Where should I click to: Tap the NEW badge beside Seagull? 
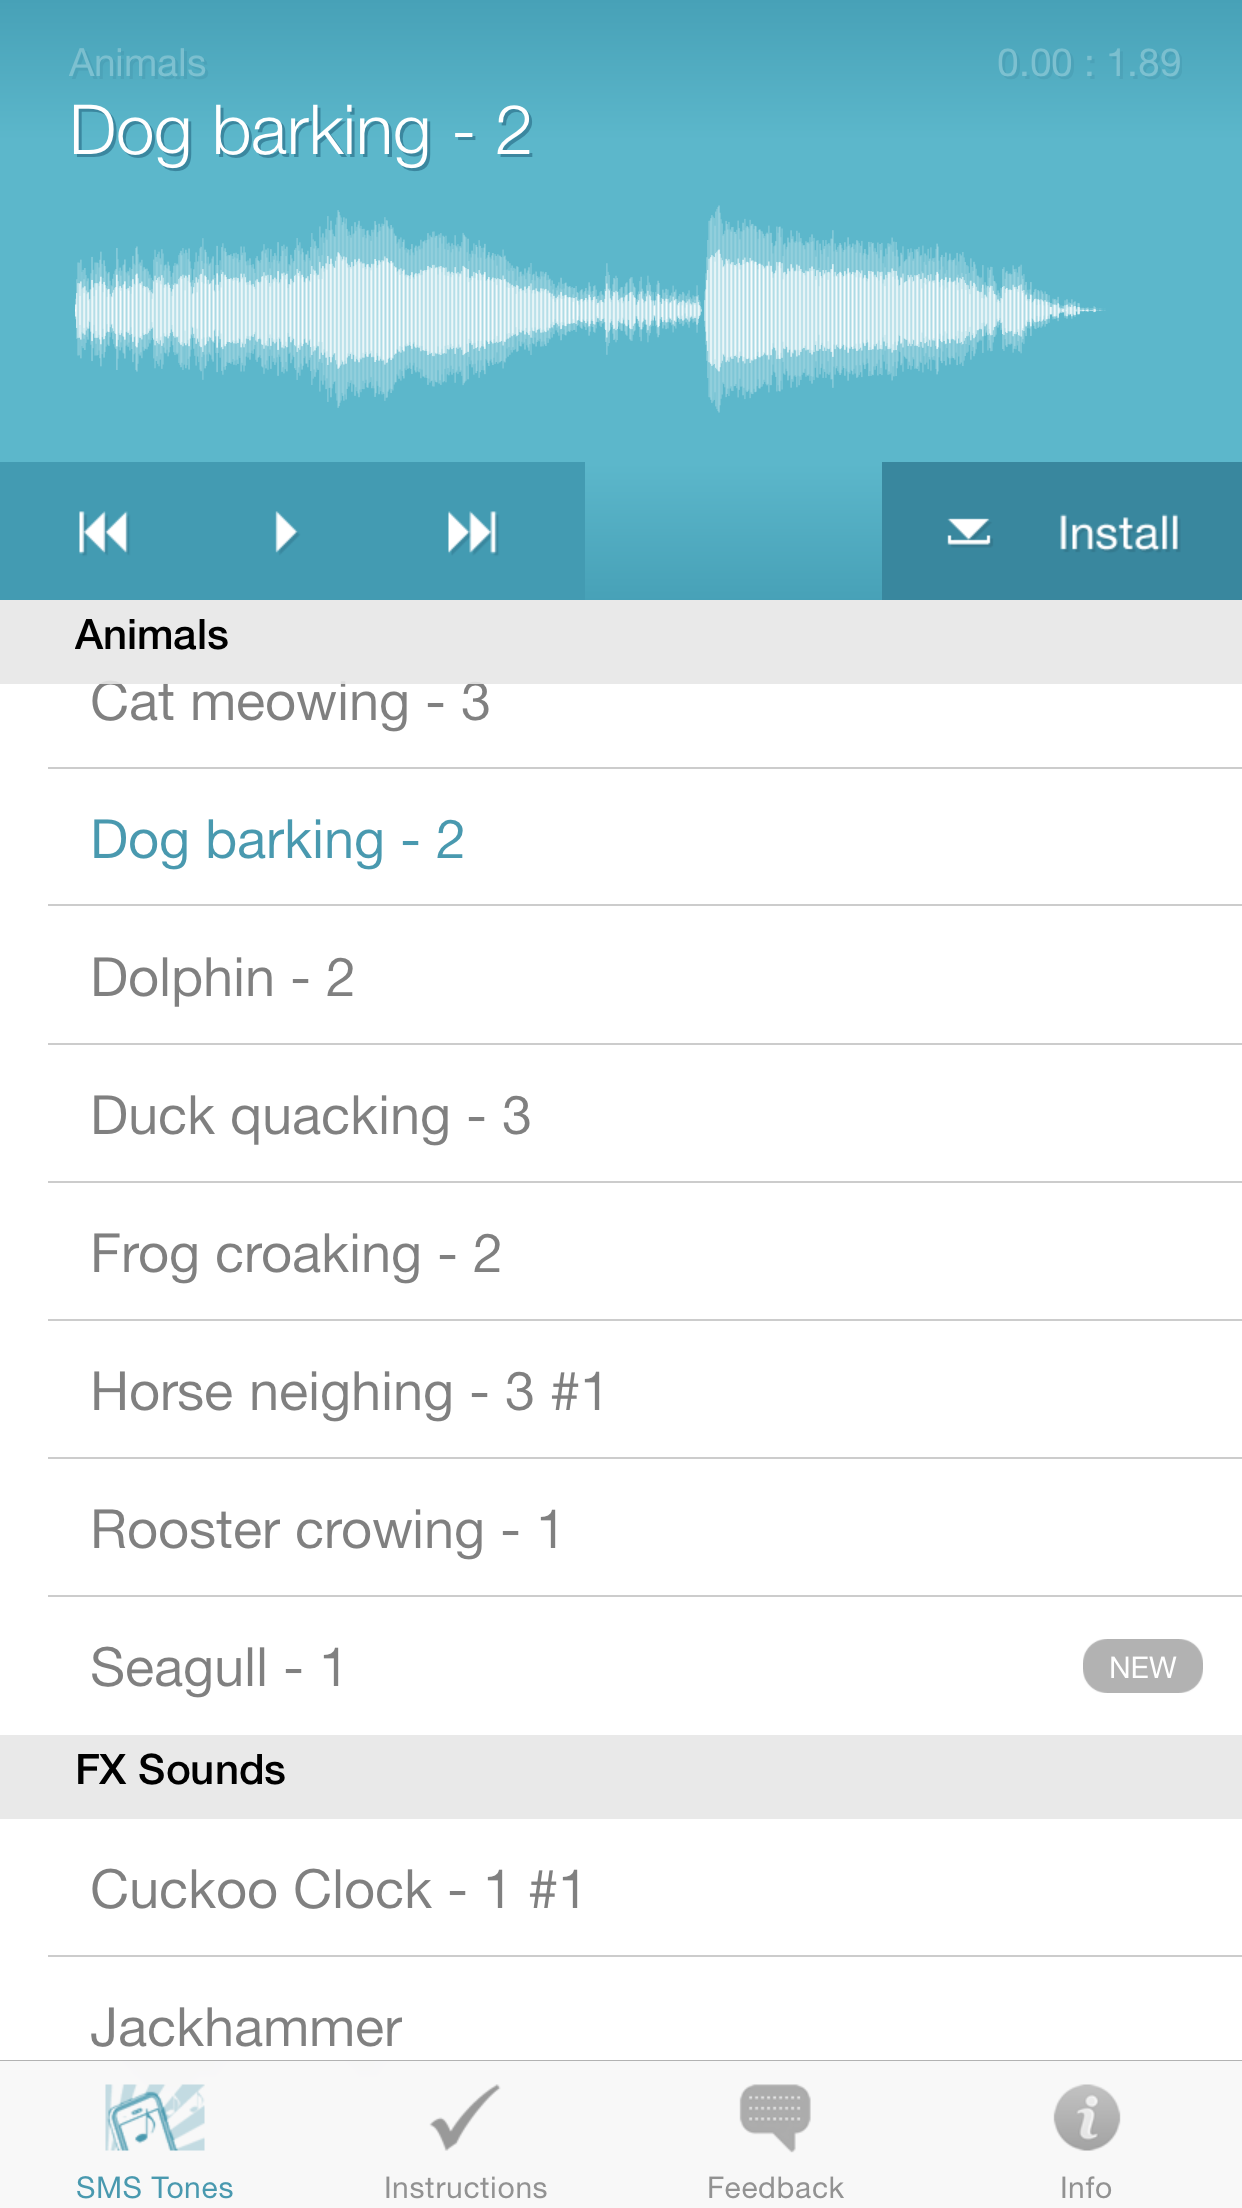point(1142,1667)
